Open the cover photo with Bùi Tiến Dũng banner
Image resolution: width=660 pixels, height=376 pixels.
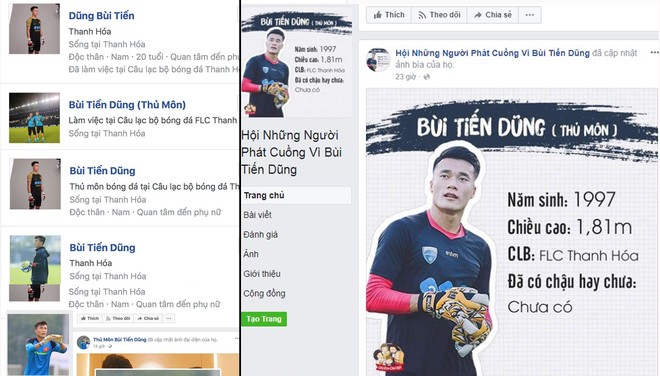511,232
